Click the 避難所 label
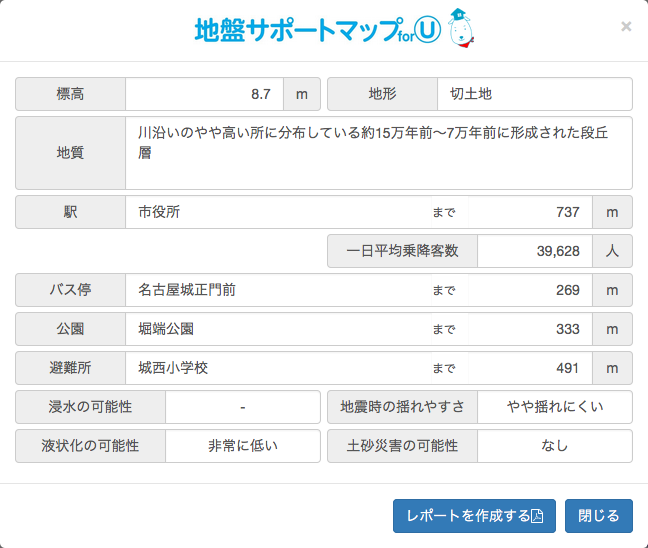The image size is (648, 548). pos(70,368)
